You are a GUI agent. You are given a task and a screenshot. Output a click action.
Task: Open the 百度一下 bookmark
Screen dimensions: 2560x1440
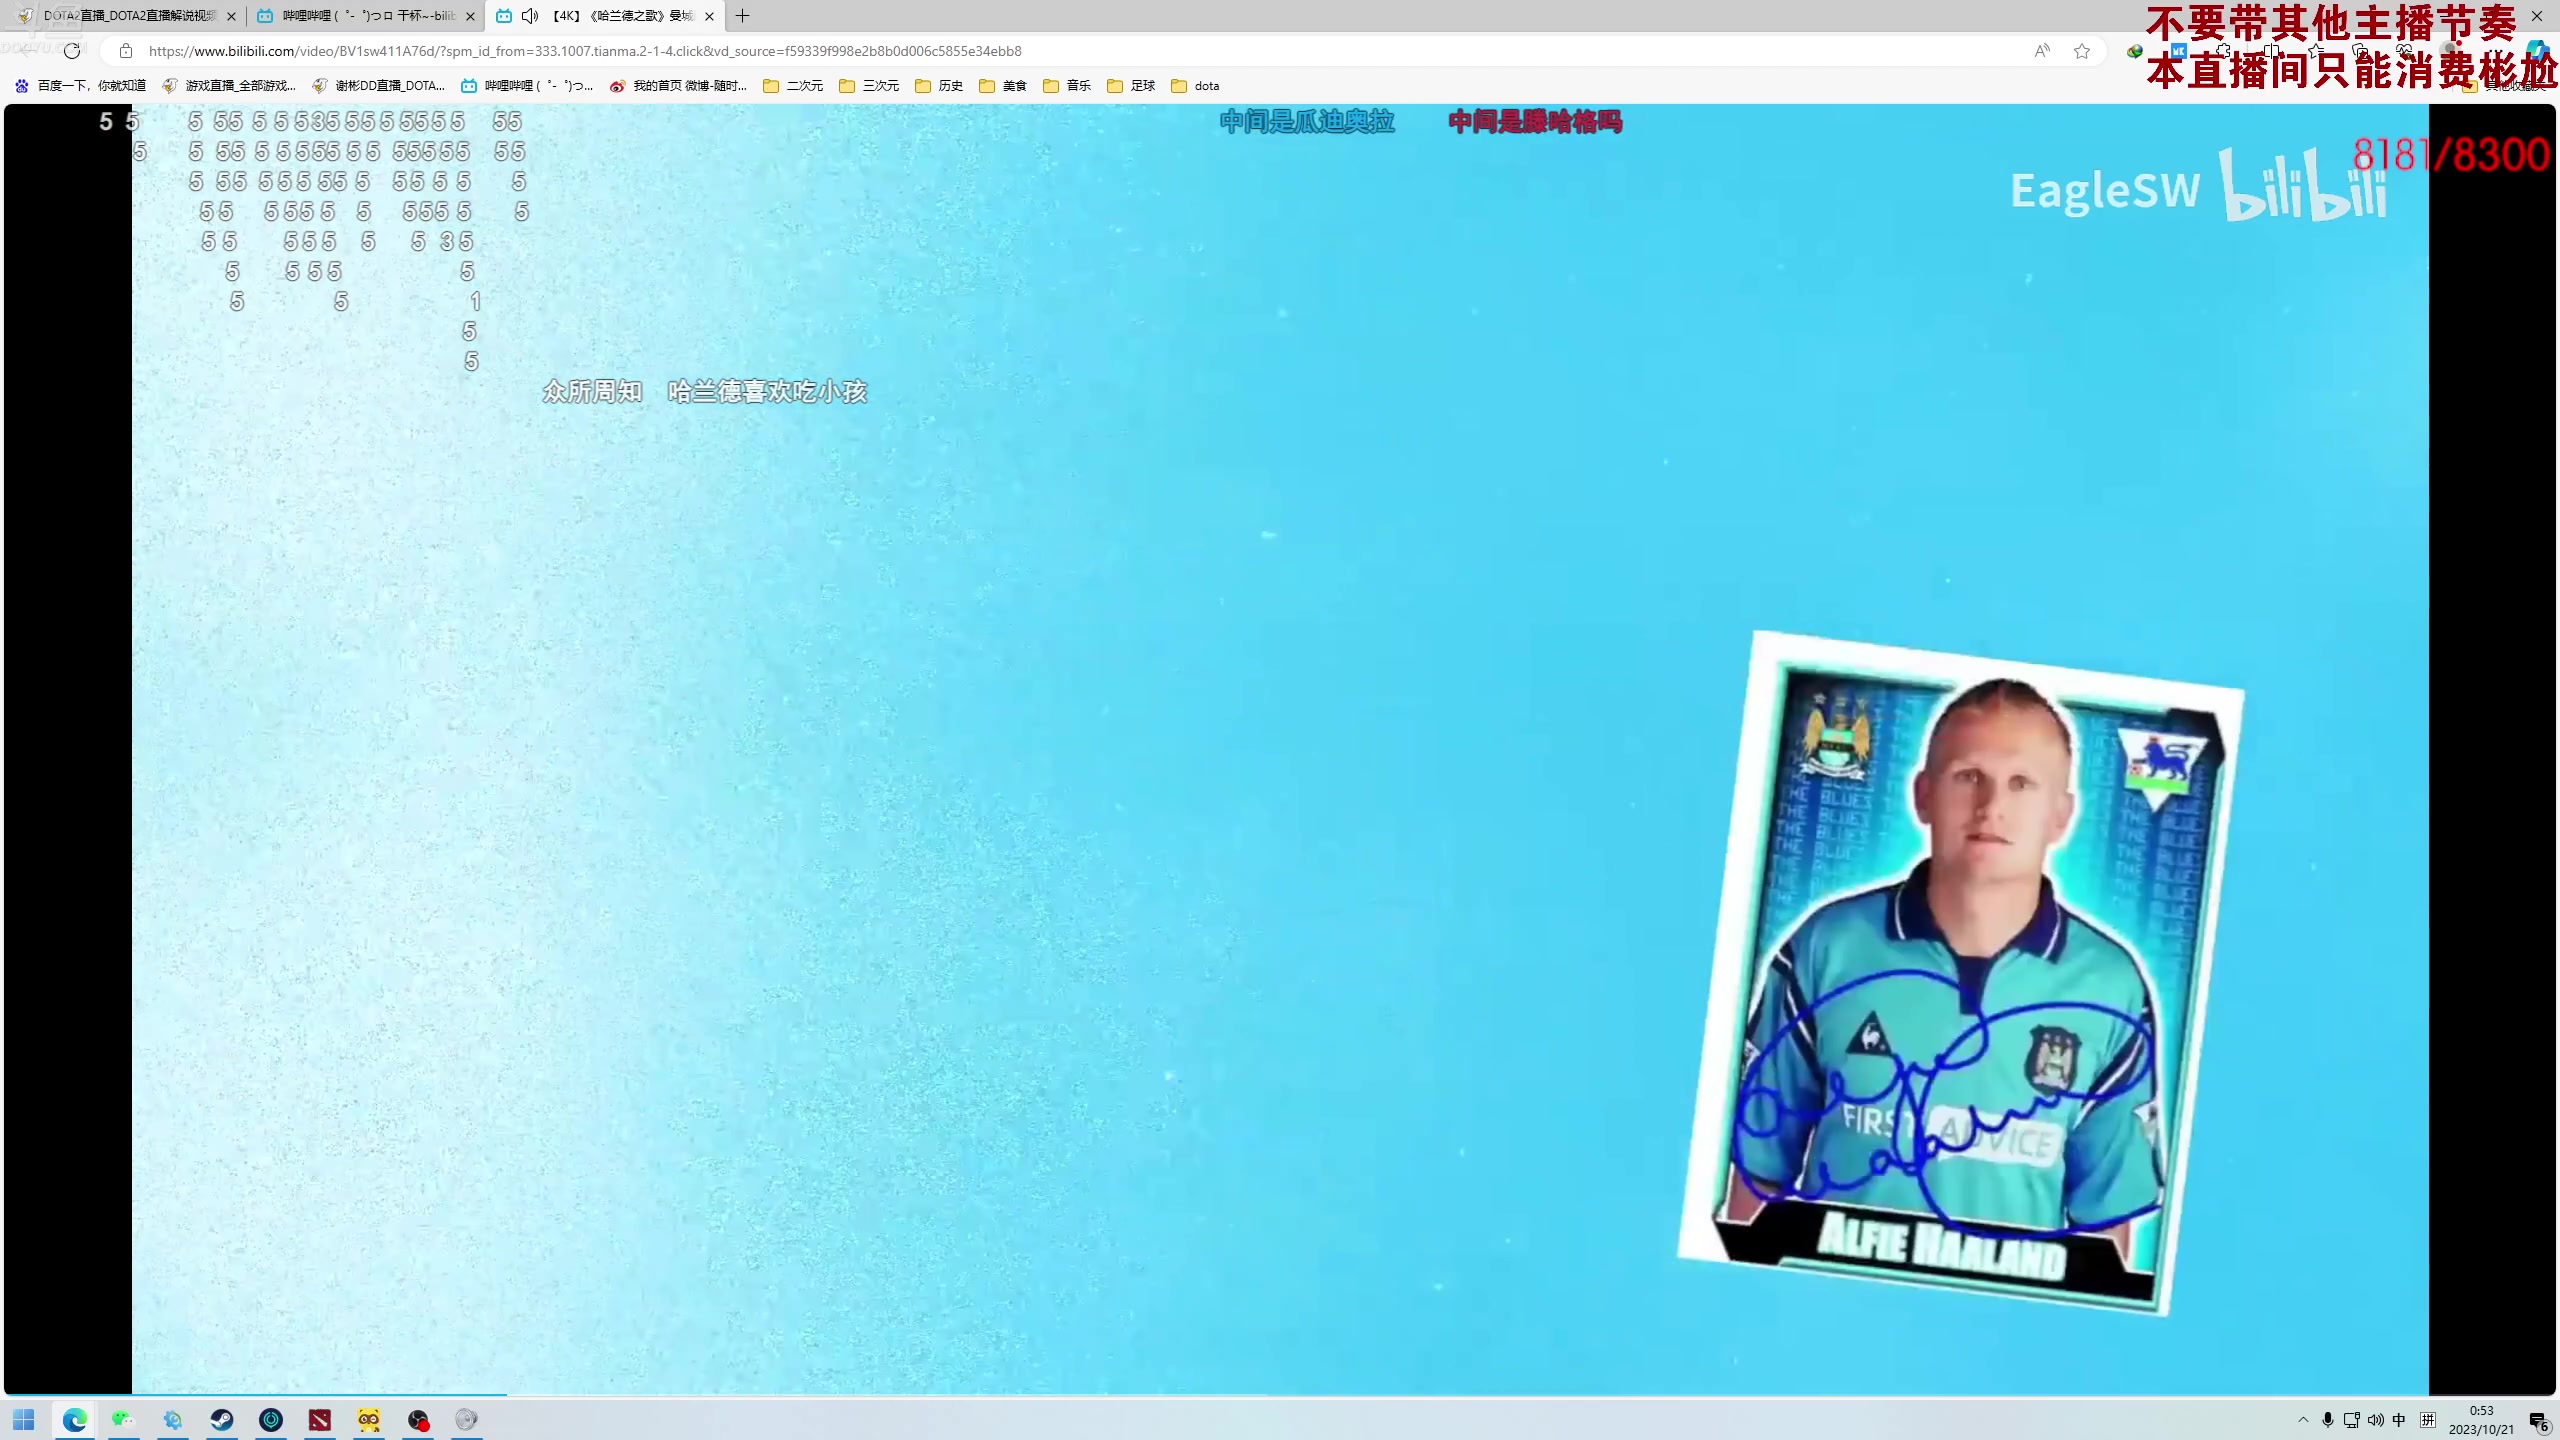click(x=81, y=86)
